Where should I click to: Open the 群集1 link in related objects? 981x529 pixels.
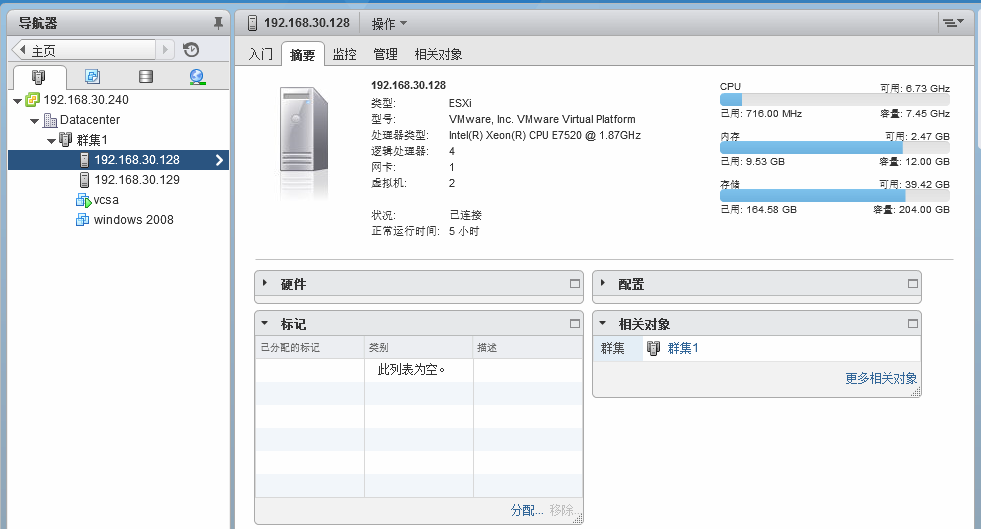[x=683, y=348]
